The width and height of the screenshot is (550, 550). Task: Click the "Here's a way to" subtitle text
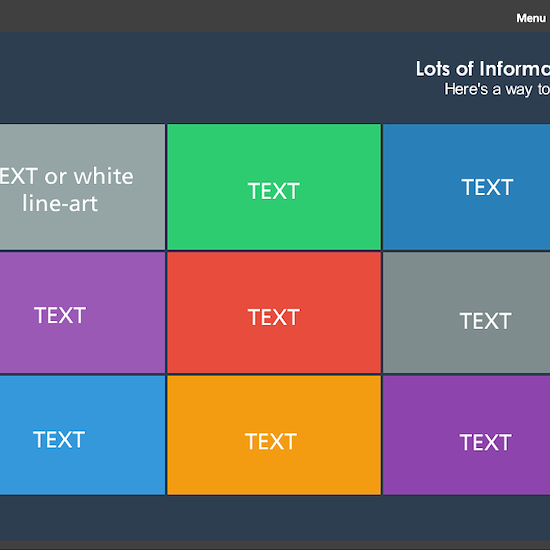click(497, 89)
